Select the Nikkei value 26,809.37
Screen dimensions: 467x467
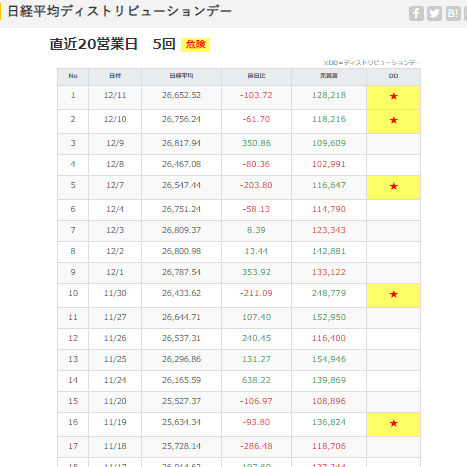click(x=181, y=230)
